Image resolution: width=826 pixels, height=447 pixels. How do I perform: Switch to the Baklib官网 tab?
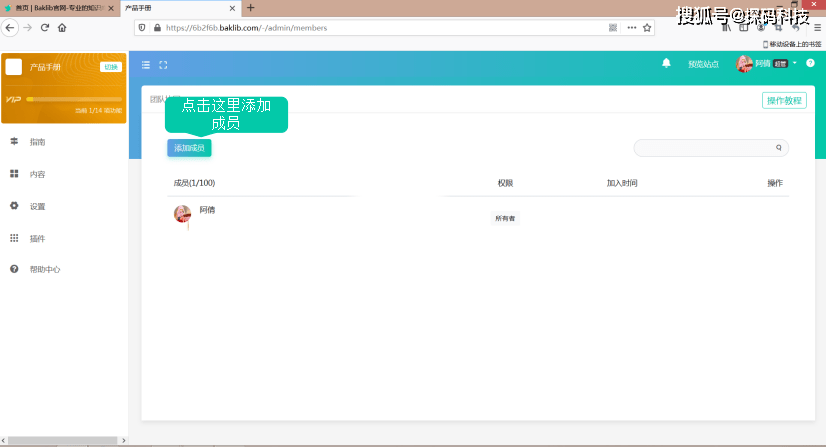pos(60,8)
